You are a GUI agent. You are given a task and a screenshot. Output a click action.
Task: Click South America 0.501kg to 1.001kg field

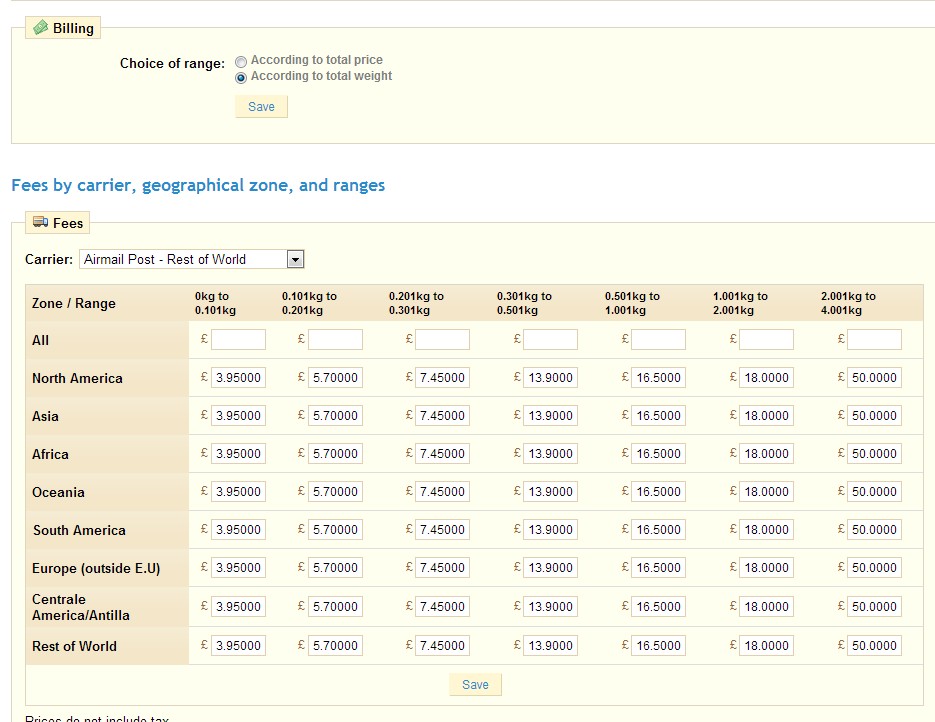658,530
